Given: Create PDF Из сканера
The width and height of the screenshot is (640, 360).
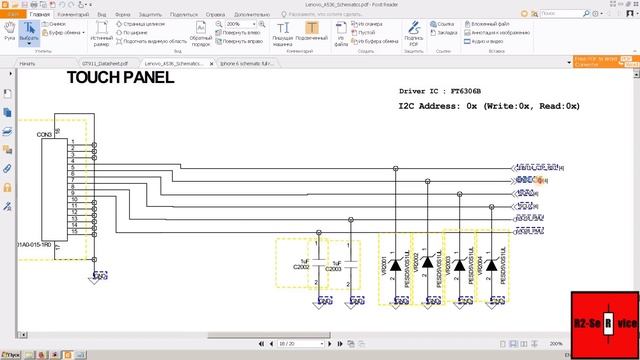Looking at the screenshot, I should point(367,24).
